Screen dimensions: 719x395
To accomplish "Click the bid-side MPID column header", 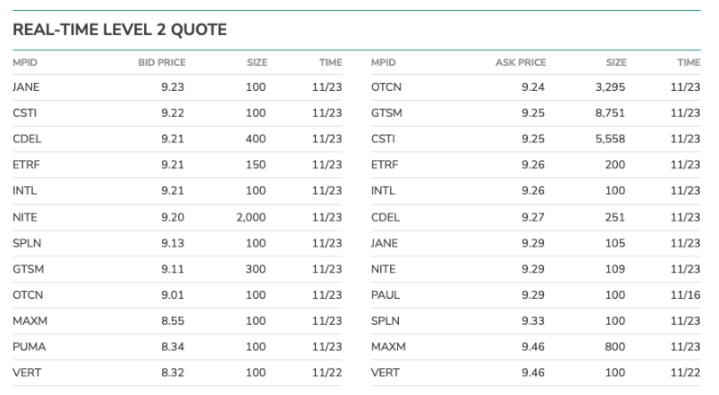I will tap(25, 62).
